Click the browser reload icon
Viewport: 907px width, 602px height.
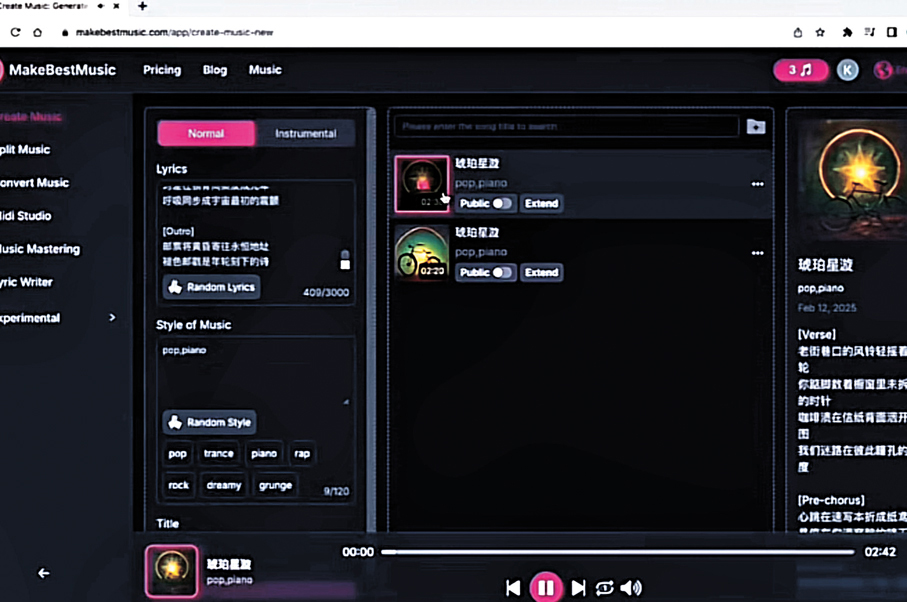click(x=16, y=32)
